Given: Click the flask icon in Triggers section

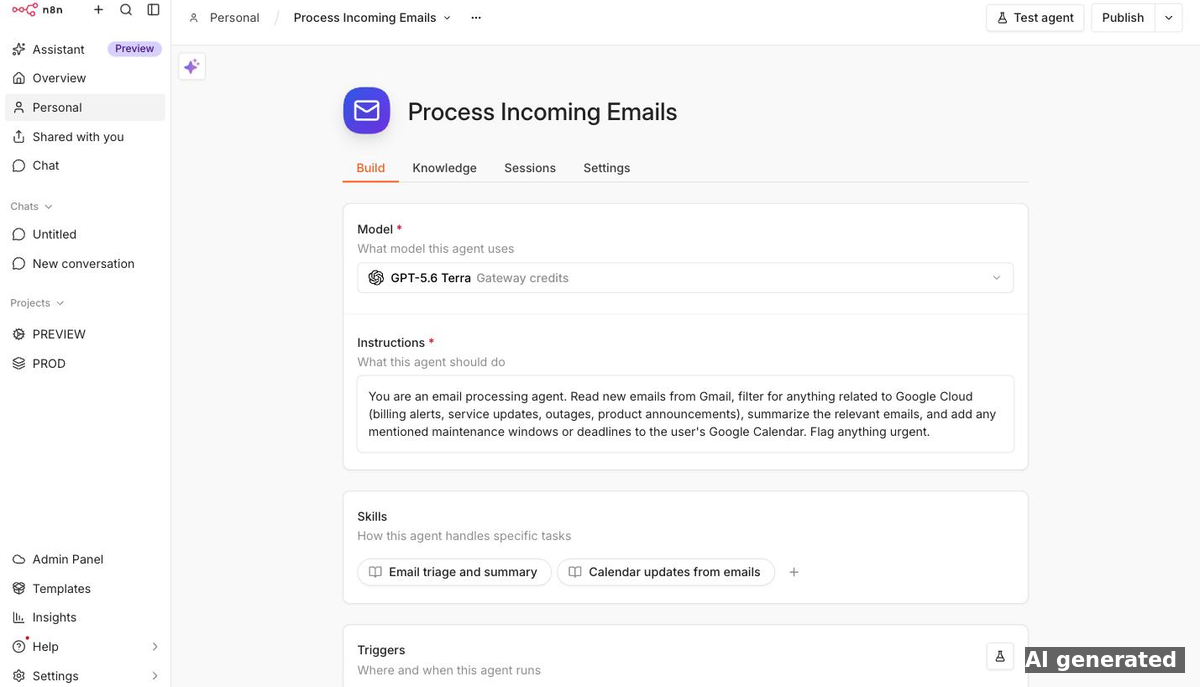Looking at the screenshot, I should (1000, 656).
